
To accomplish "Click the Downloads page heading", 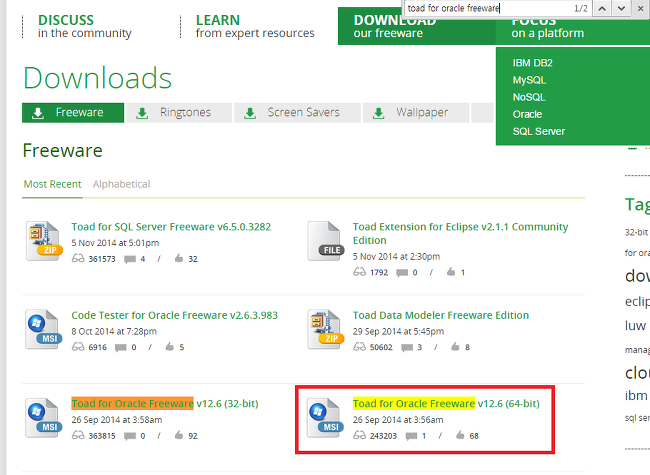I will 97,78.
